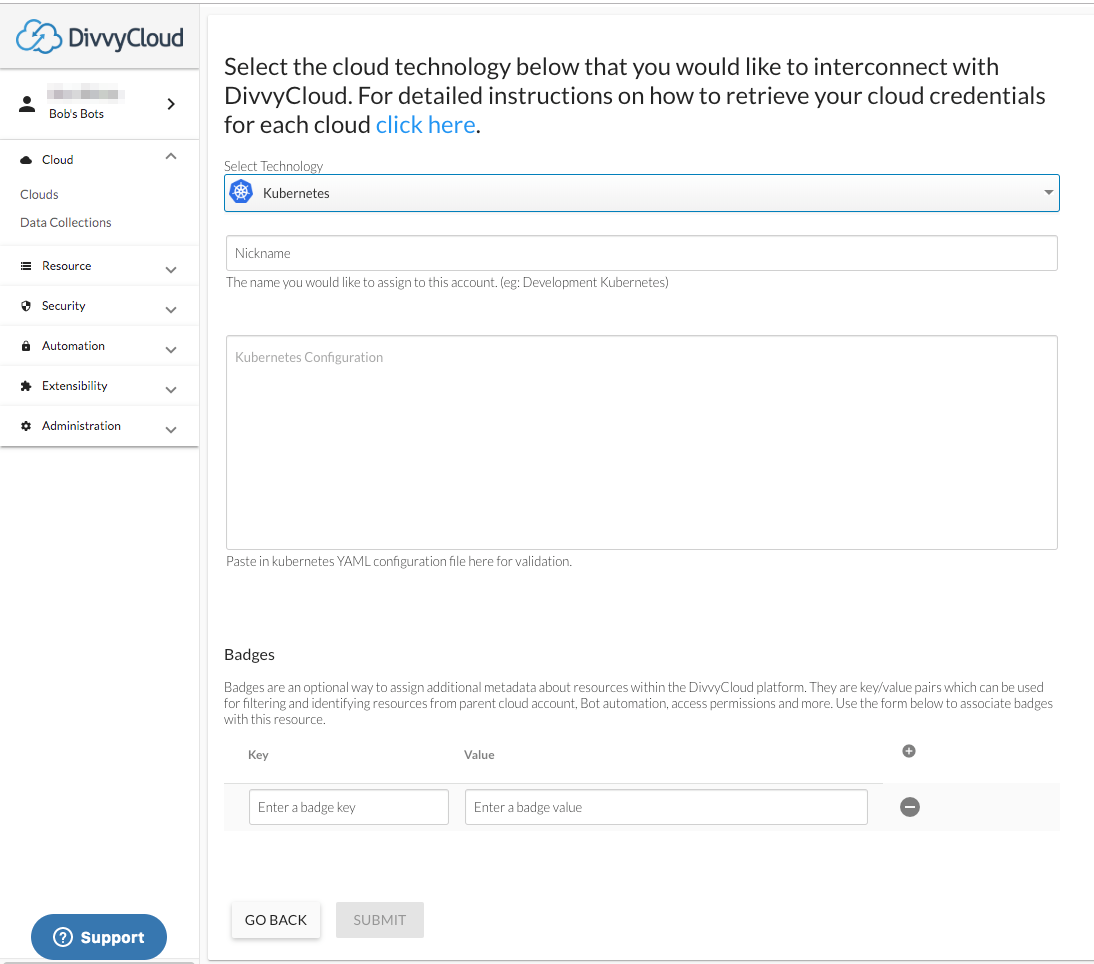Add a new badge with plus icon
This screenshot has height=964, width=1094.
click(908, 751)
